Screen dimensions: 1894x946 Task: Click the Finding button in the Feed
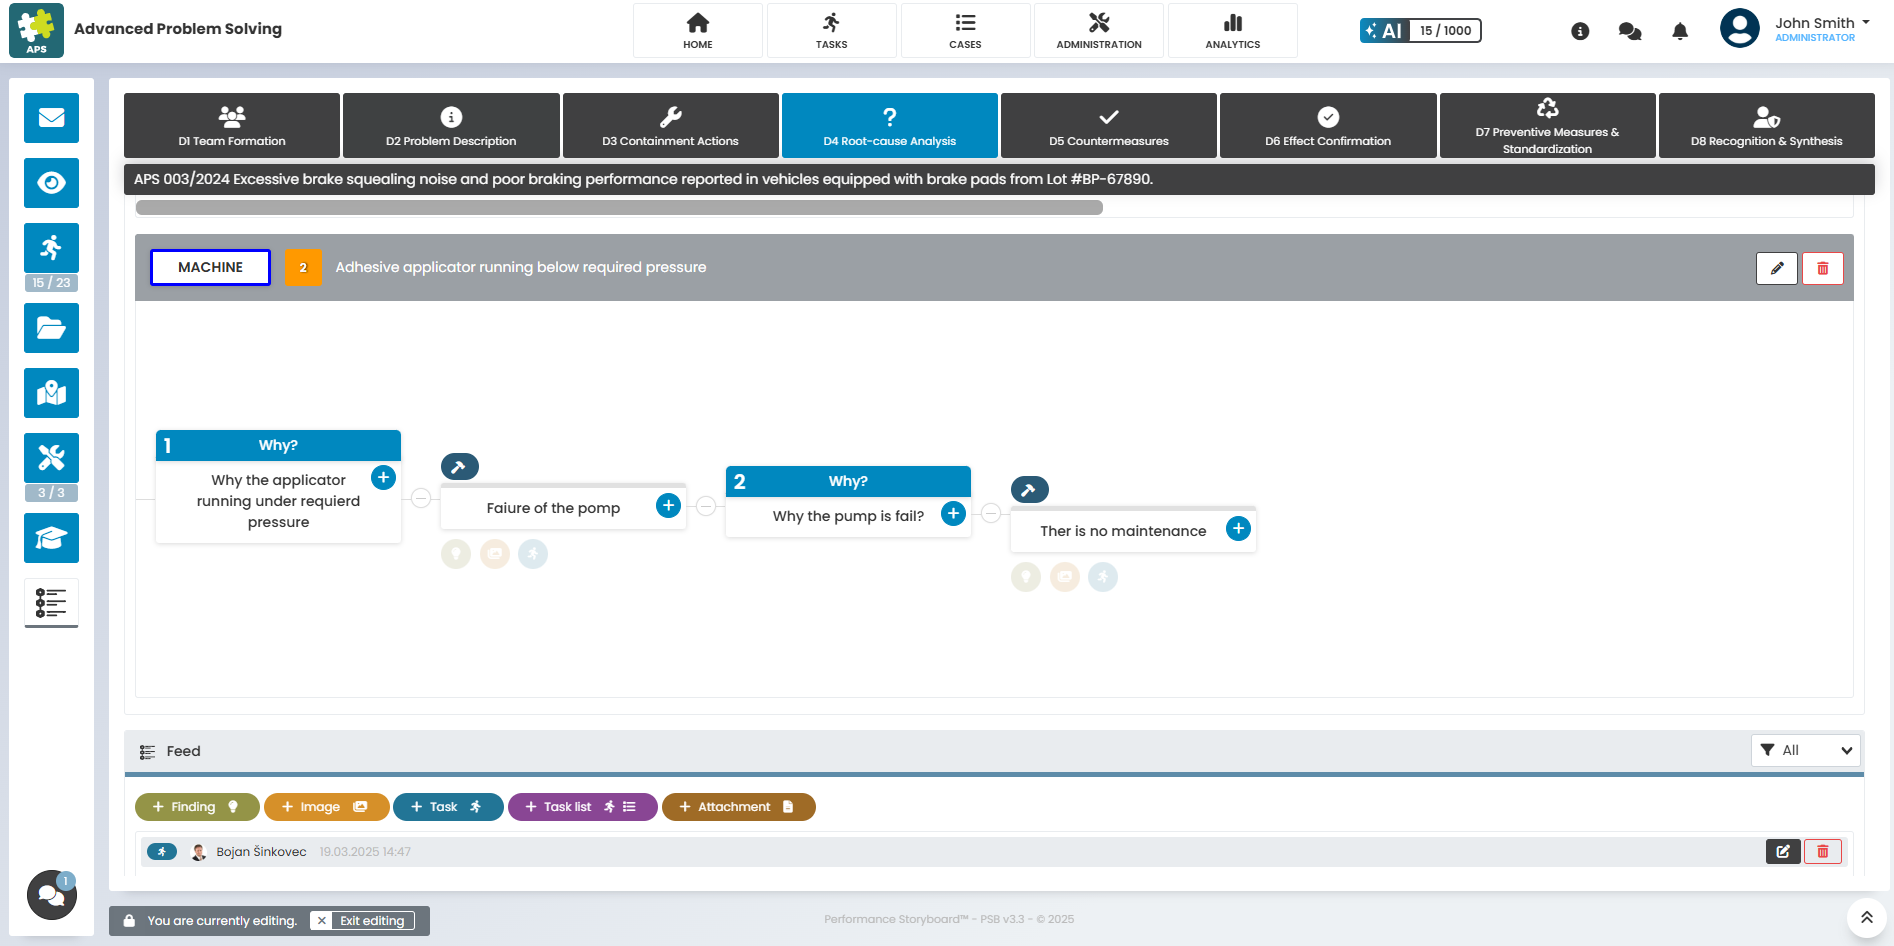[x=197, y=806]
